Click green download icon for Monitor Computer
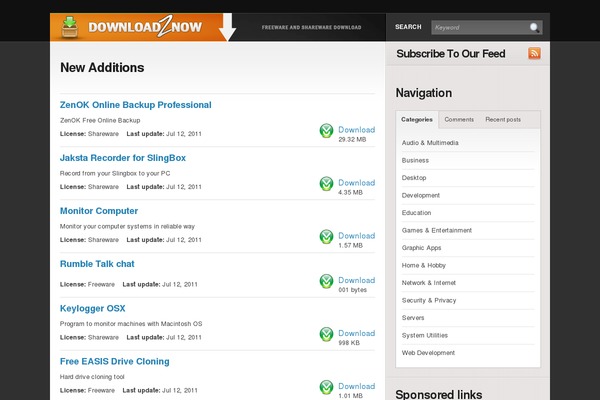This screenshot has width=600, height=400. pos(326,237)
